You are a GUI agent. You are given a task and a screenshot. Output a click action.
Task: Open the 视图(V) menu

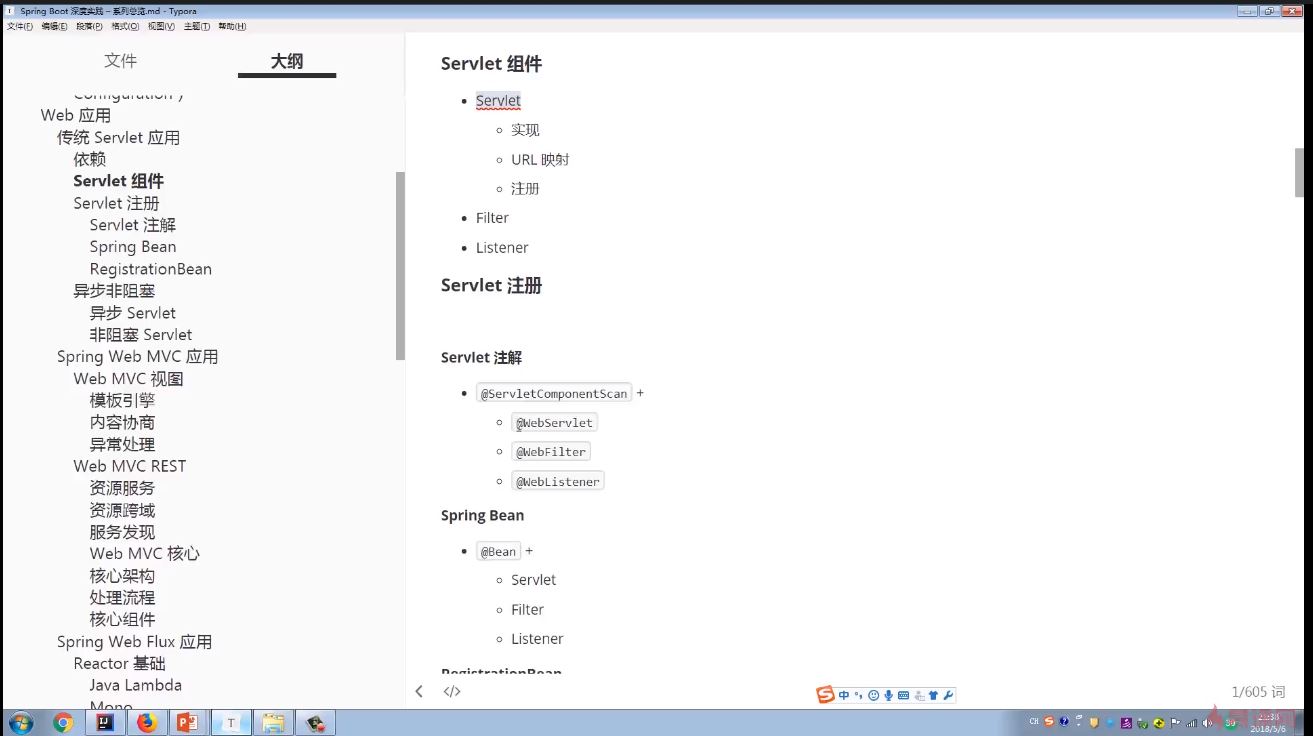click(x=161, y=26)
